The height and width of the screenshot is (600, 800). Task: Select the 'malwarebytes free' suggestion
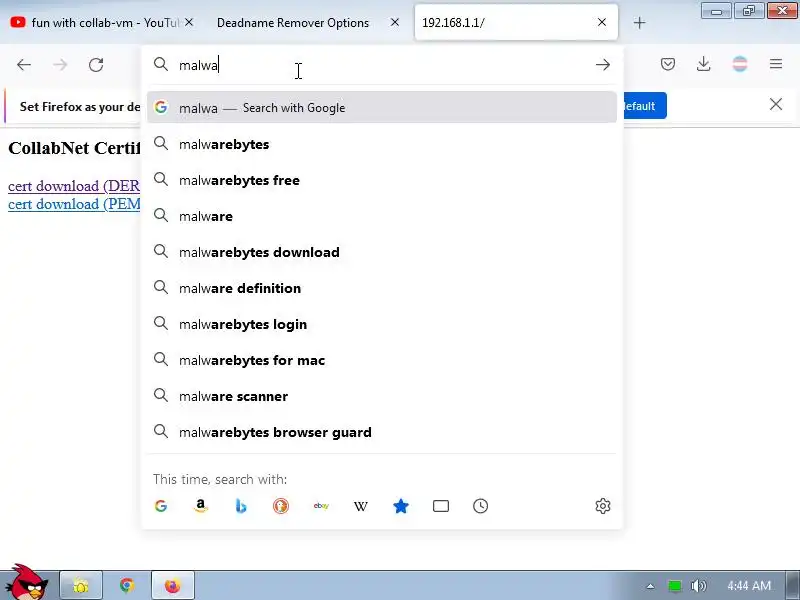click(x=382, y=180)
